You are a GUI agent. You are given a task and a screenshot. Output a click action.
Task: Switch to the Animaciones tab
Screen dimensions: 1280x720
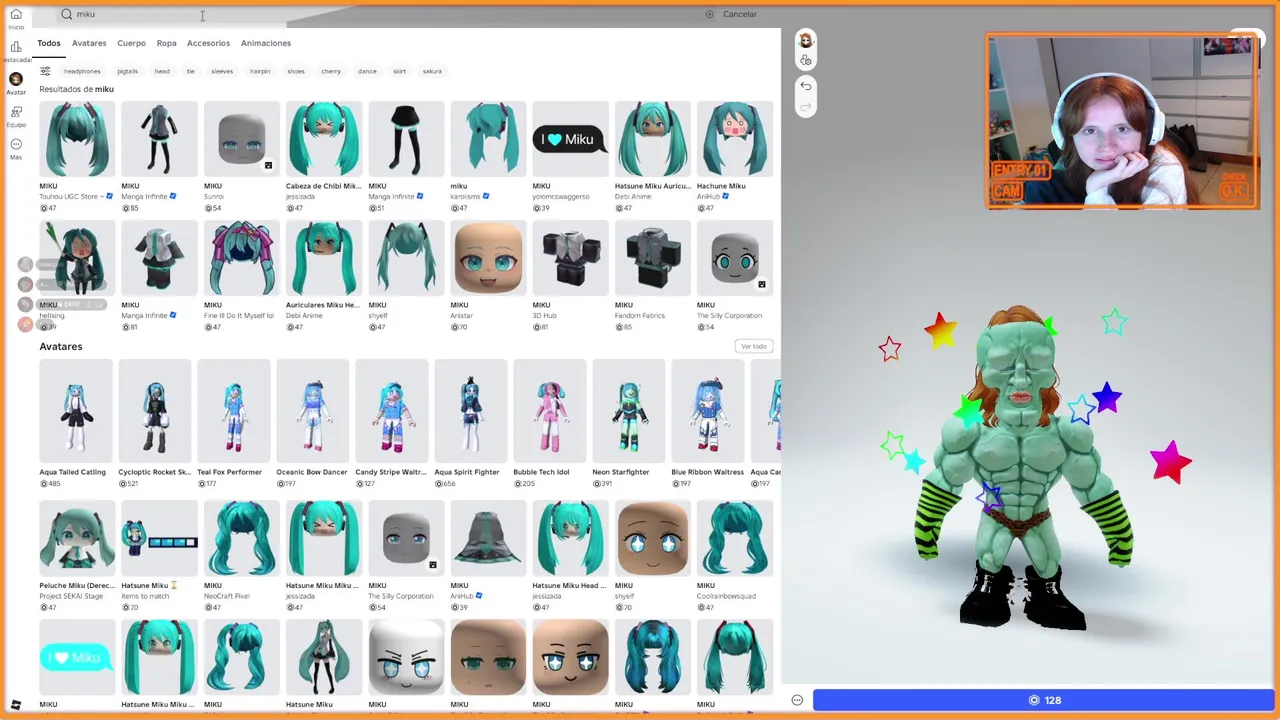266,43
